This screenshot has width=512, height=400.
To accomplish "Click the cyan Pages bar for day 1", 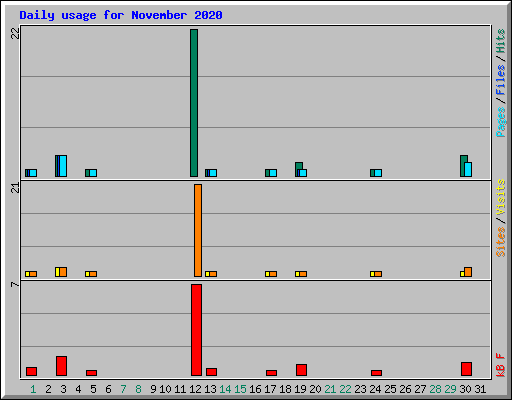I will (33, 173).
